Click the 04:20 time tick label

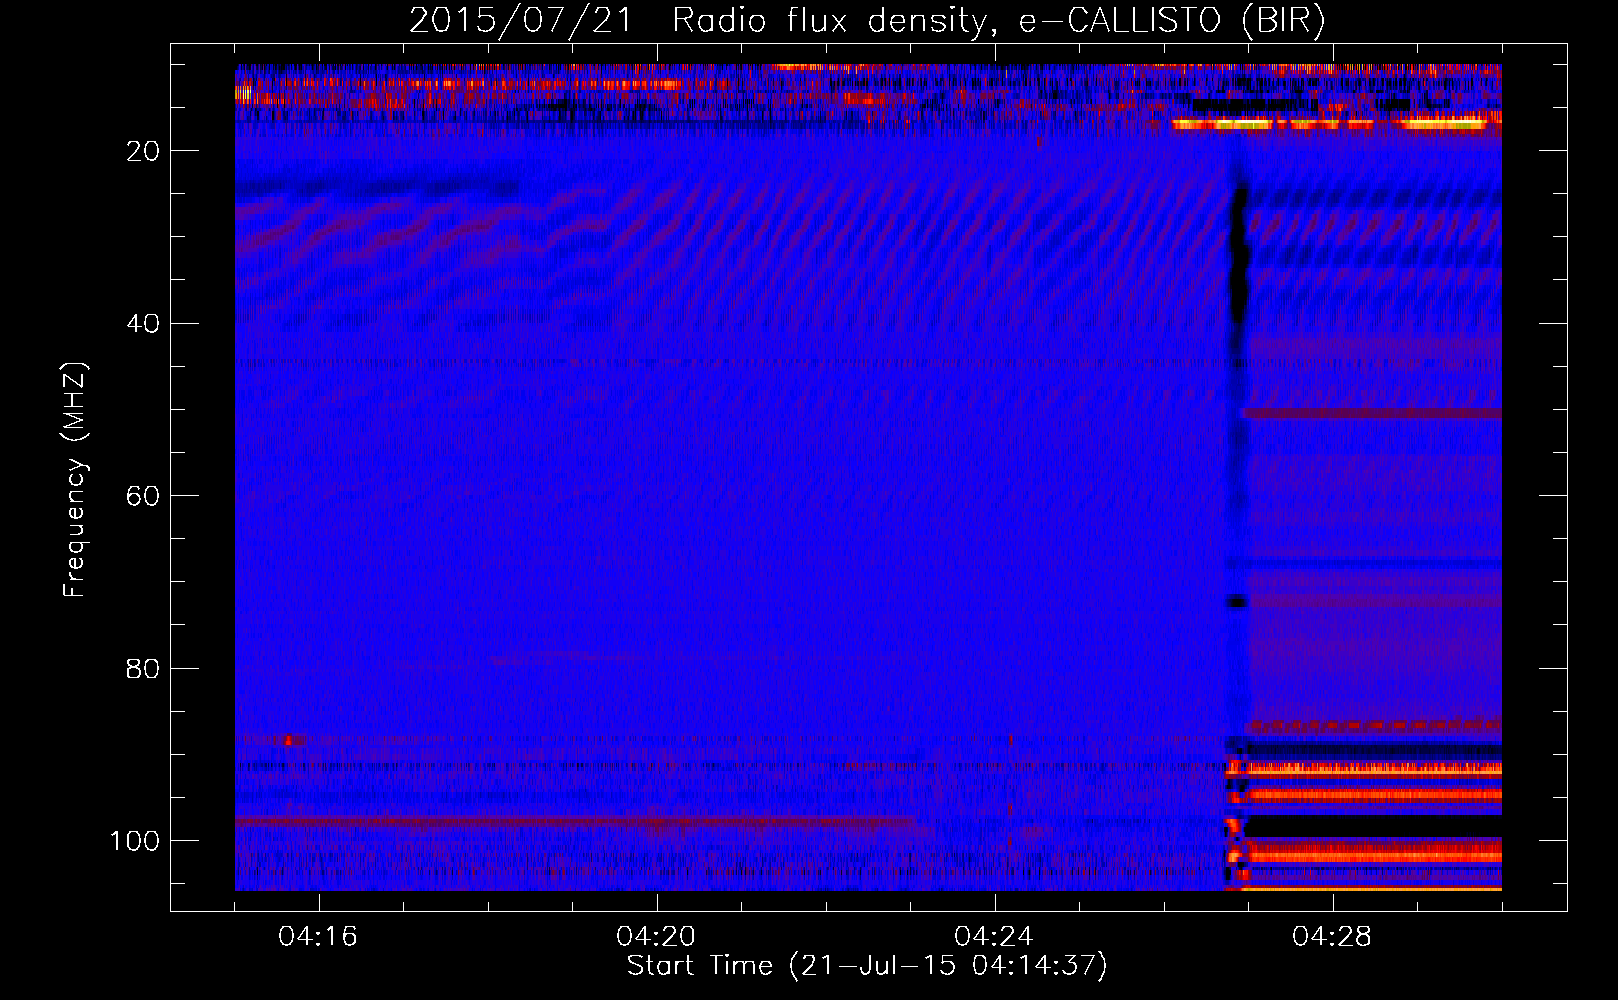pos(656,936)
